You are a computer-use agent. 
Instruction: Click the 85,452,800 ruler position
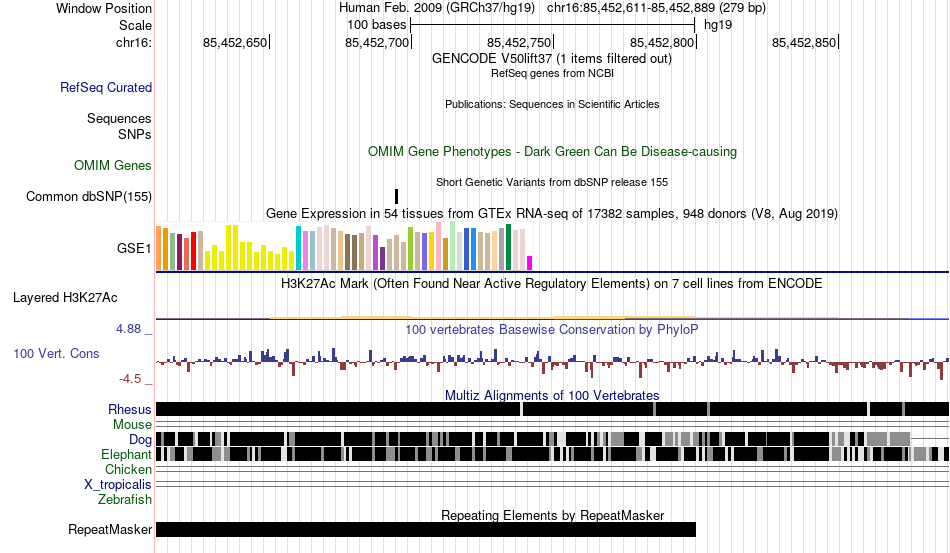click(x=663, y=42)
